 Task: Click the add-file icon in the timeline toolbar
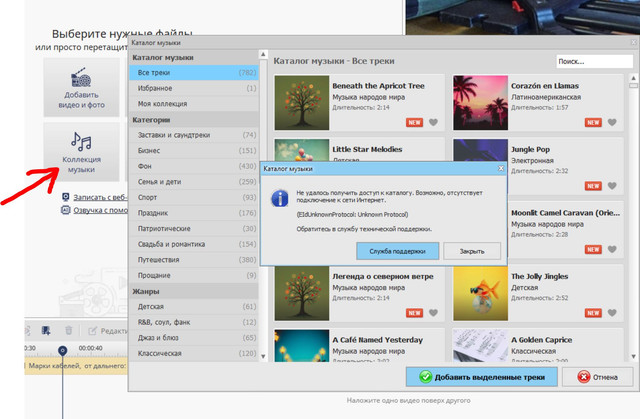[x=46, y=330]
